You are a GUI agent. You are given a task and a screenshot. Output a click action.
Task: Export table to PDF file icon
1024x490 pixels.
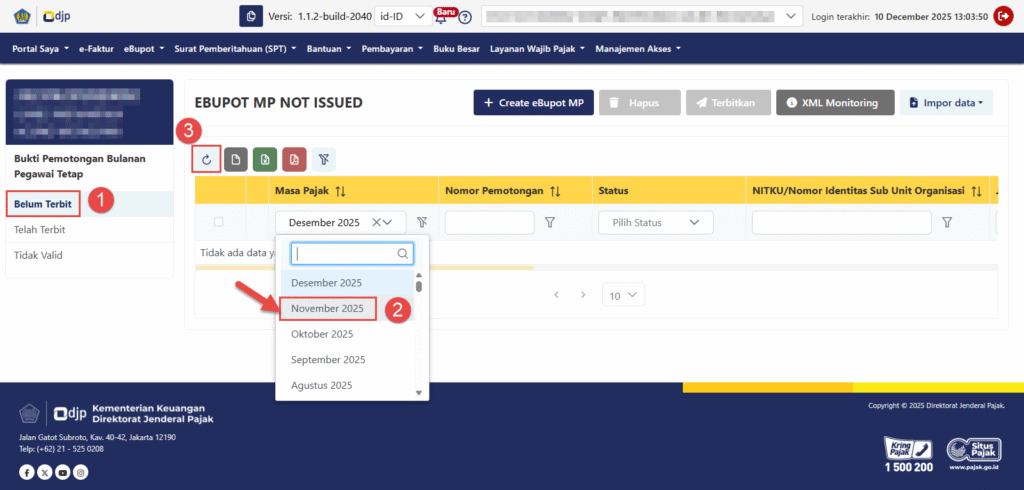(x=294, y=159)
